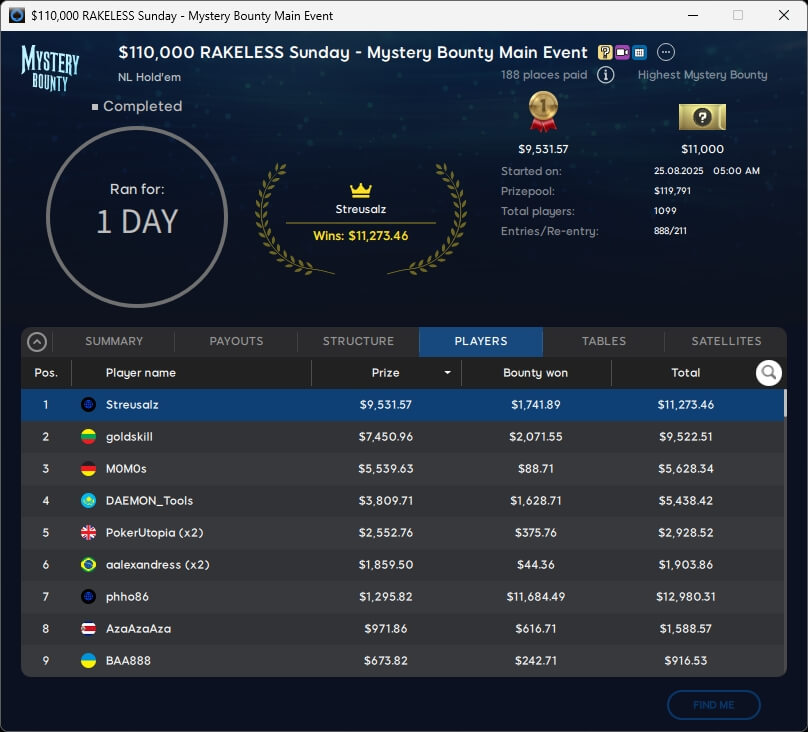Open the three-dot more options menu
The image size is (808, 732).
click(x=666, y=52)
